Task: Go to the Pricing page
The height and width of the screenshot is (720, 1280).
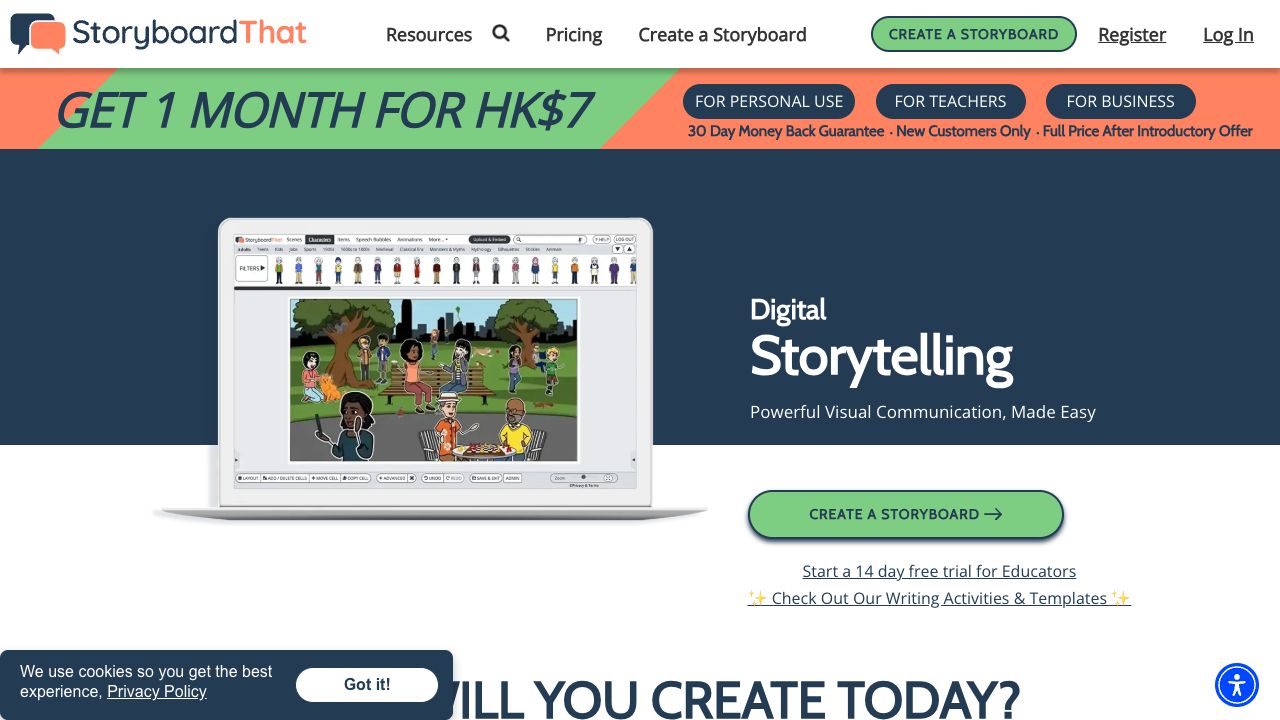Action: pos(574,34)
